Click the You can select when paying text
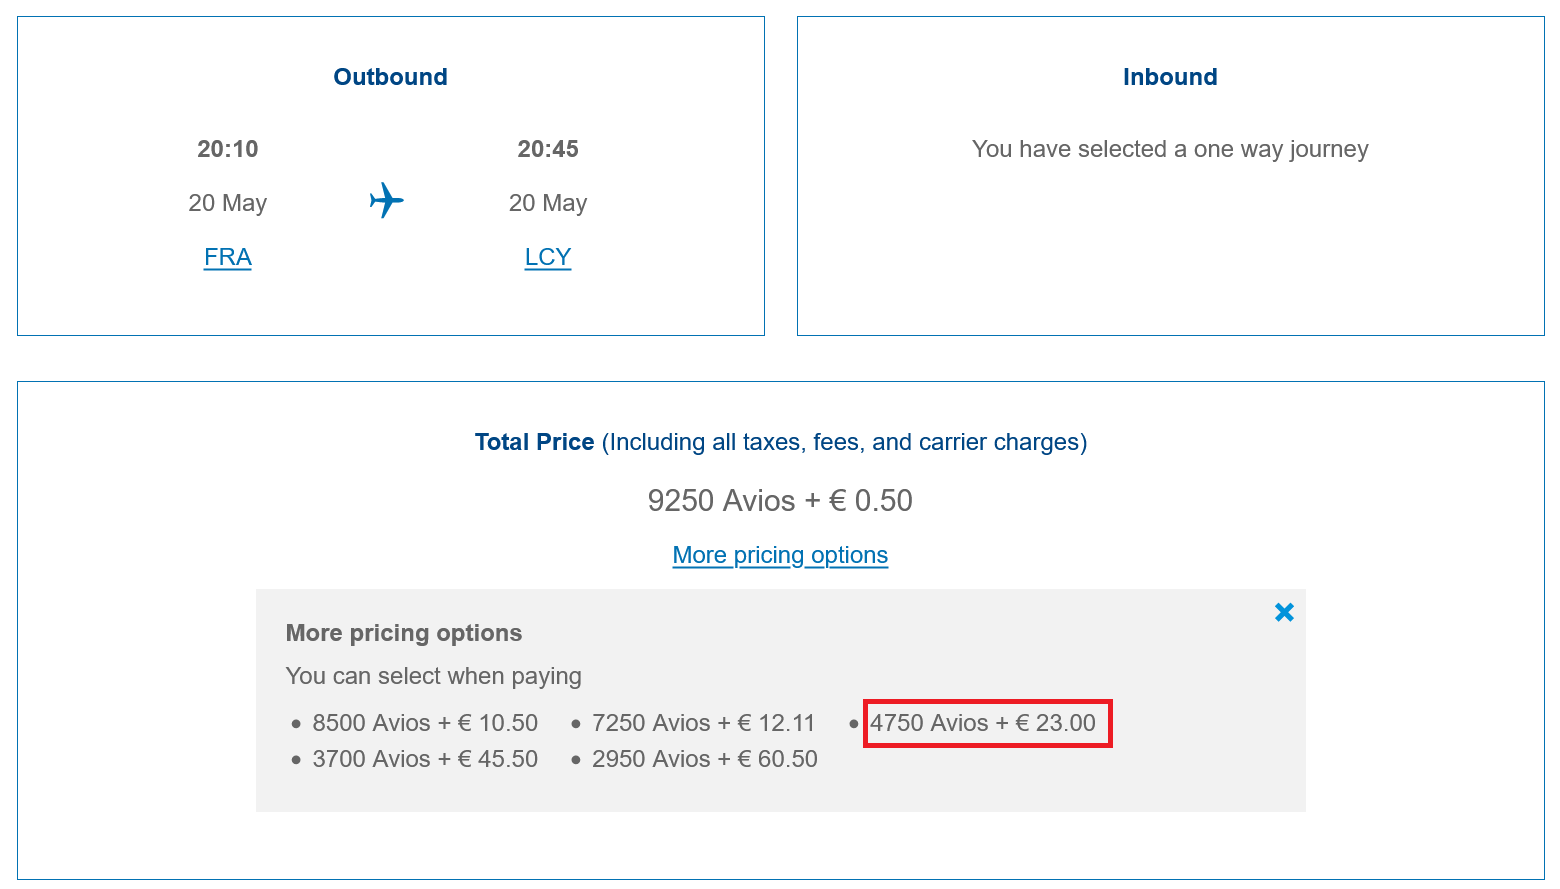This screenshot has height=889, width=1560. [x=434, y=676]
